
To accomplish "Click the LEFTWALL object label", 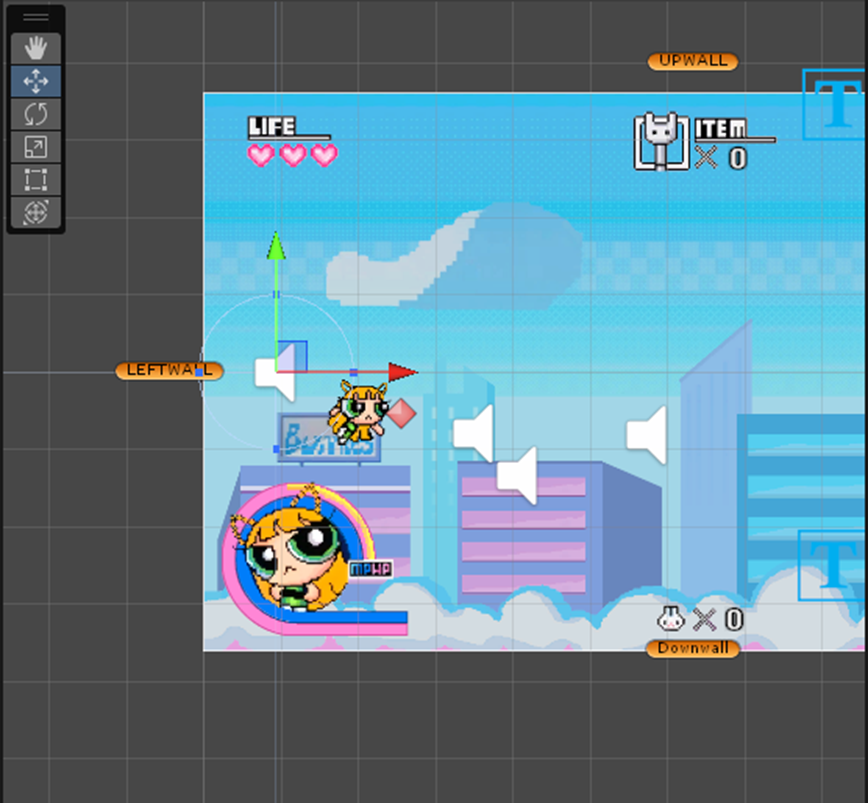I will coord(169,370).
